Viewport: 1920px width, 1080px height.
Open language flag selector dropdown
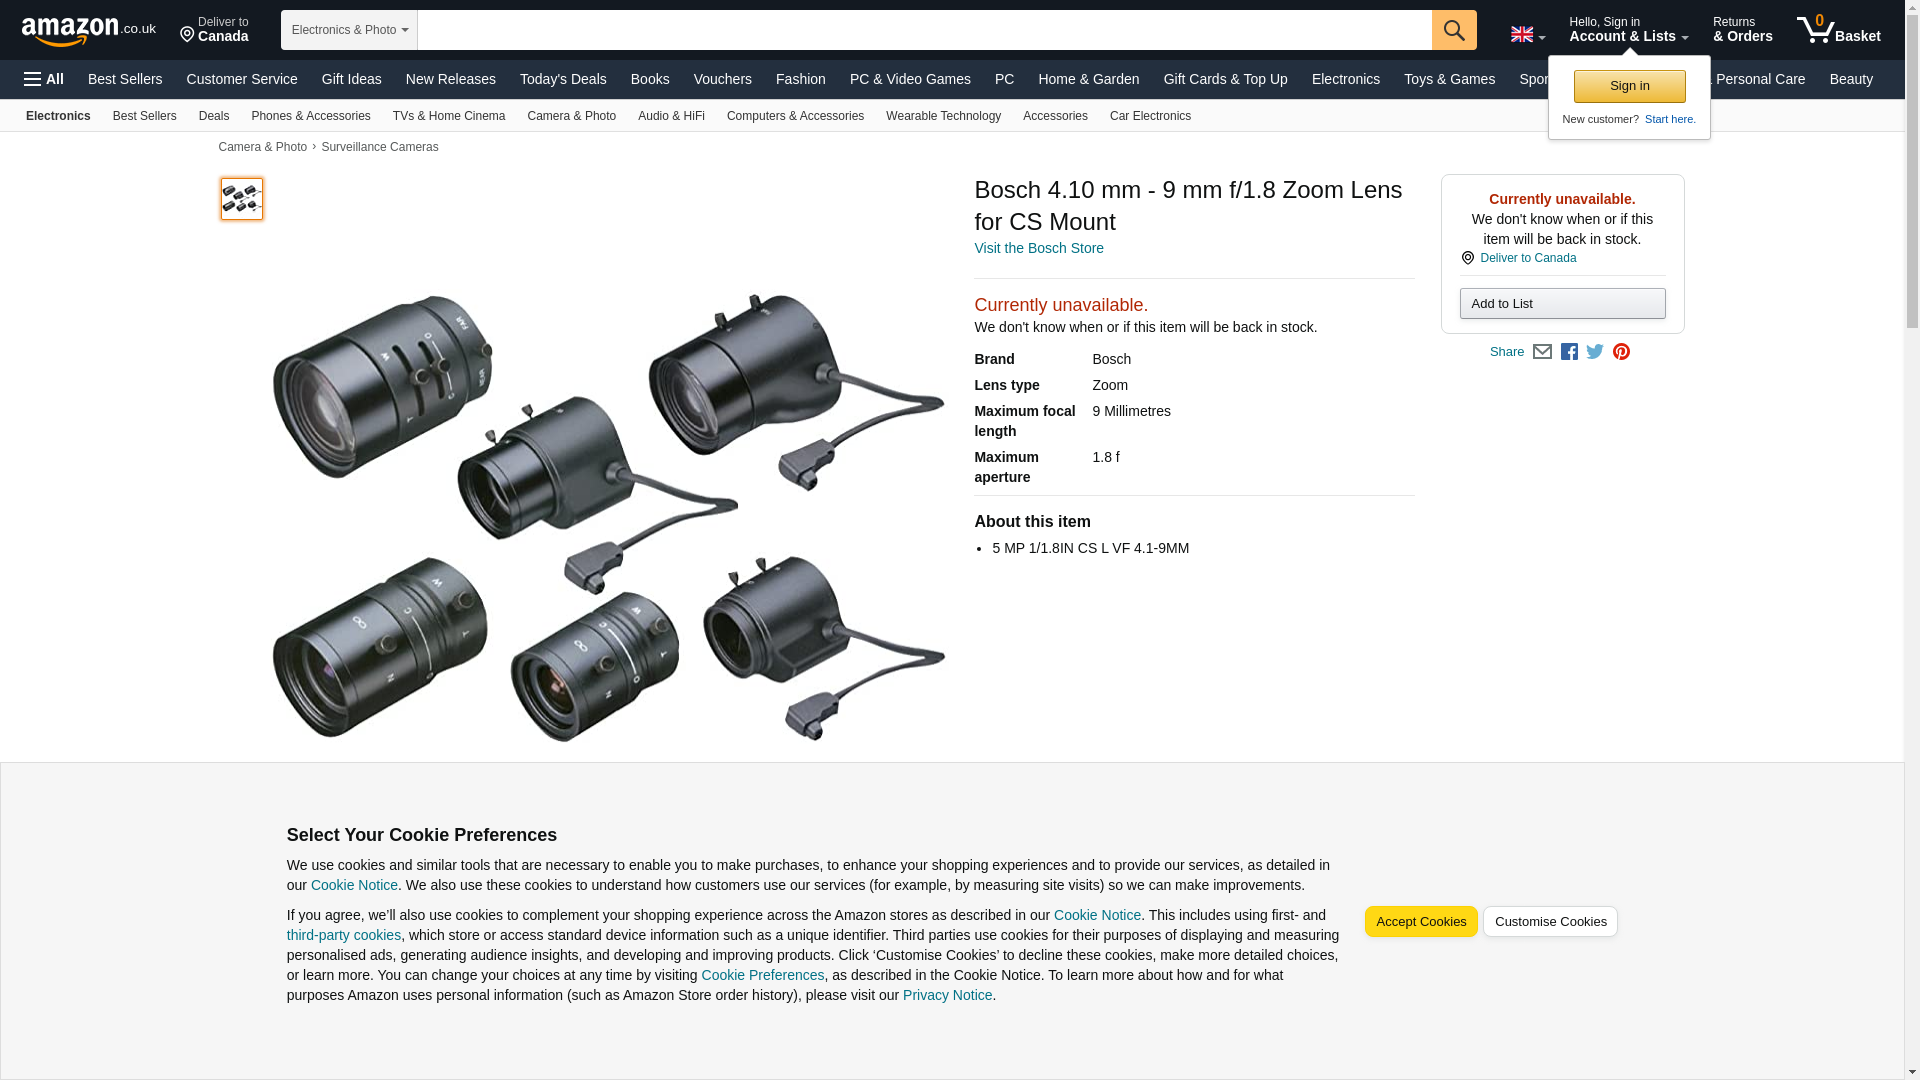click(1527, 35)
